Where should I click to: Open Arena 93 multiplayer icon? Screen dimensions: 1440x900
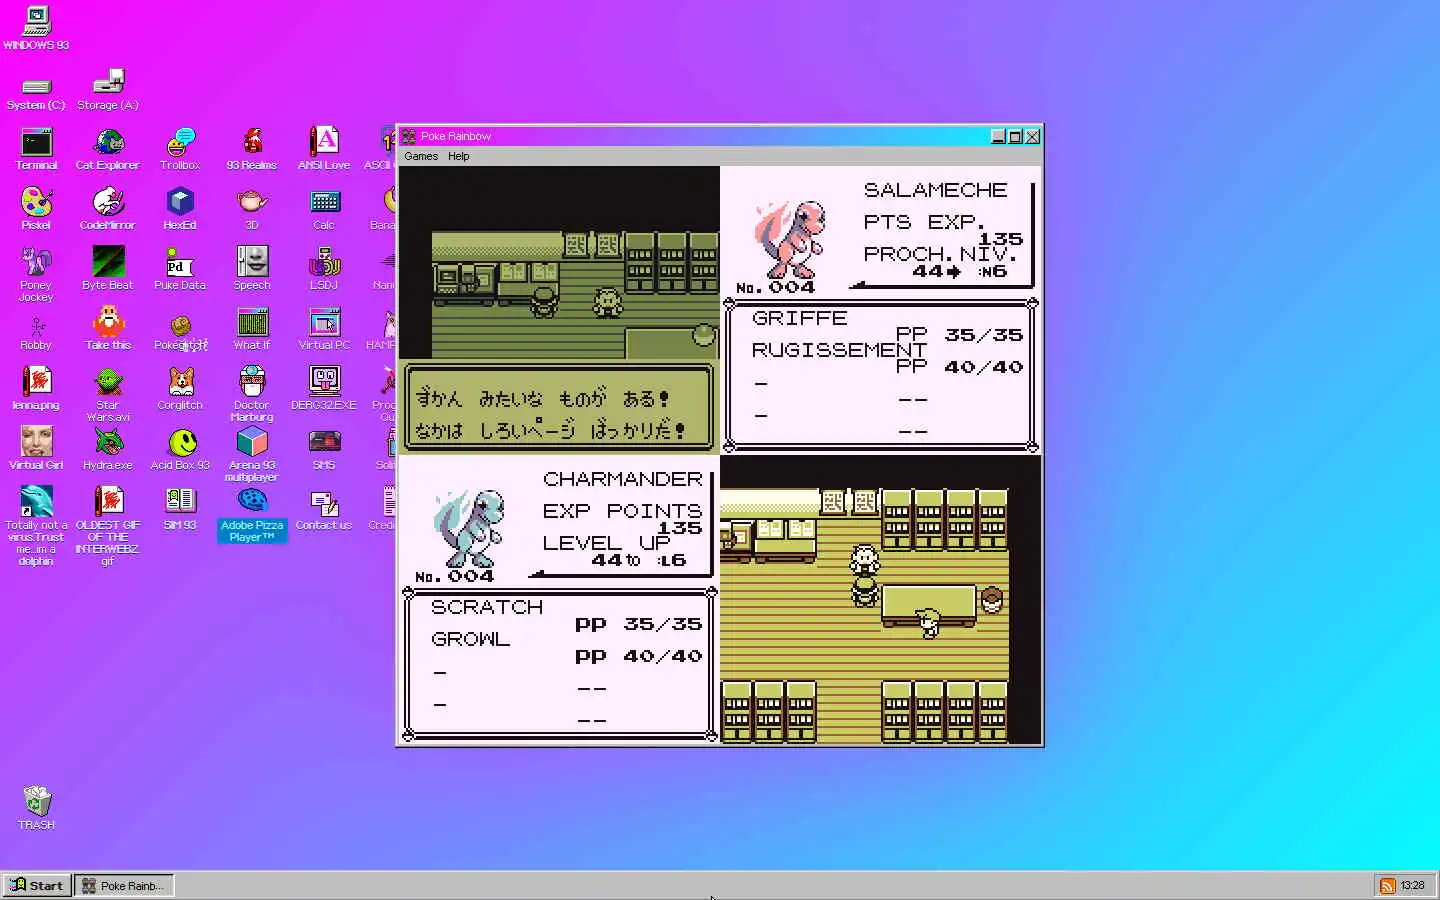(x=252, y=456)
